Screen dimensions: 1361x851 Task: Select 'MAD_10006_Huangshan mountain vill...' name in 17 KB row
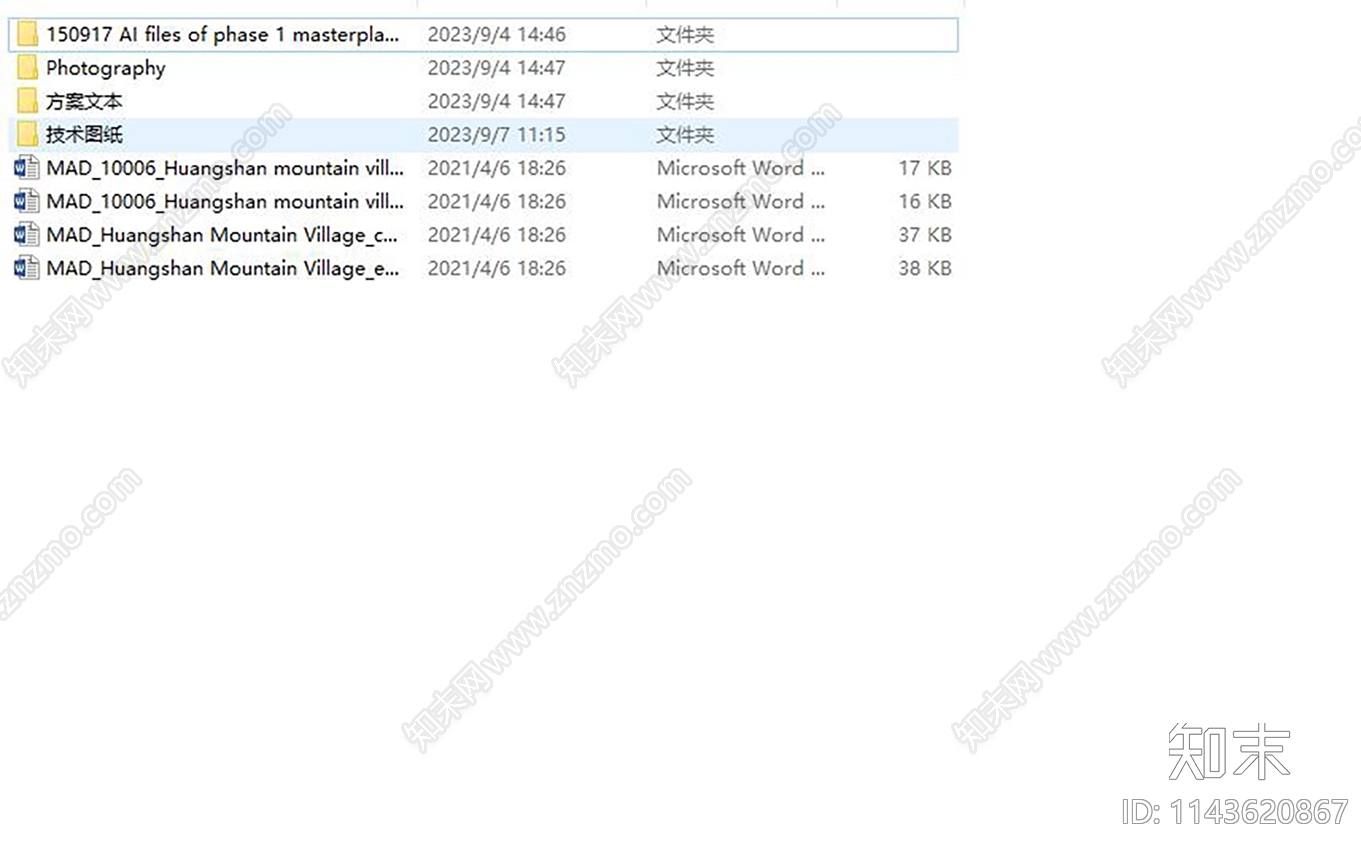coord(225,168)
